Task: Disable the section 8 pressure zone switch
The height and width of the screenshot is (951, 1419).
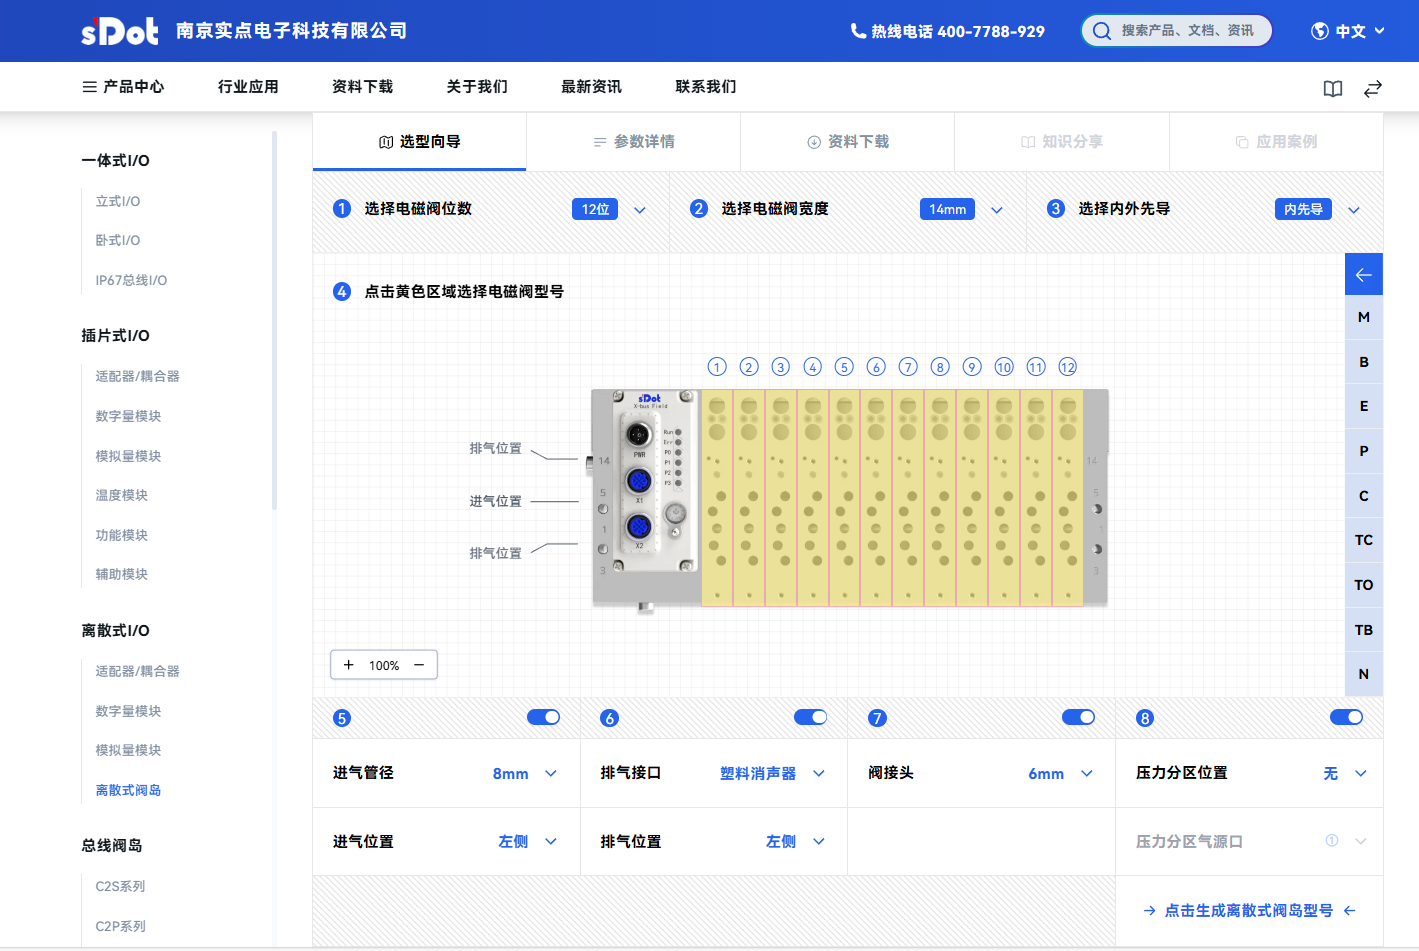Action: (x=1346, y=717)
